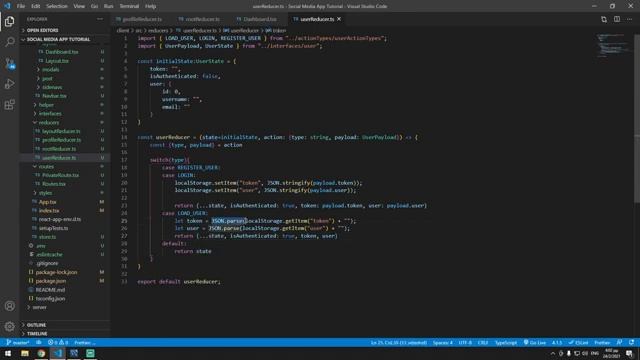Click the CRLF end-of-line indicator
This screenshot has width=640, height=360.
click(483, 342)
